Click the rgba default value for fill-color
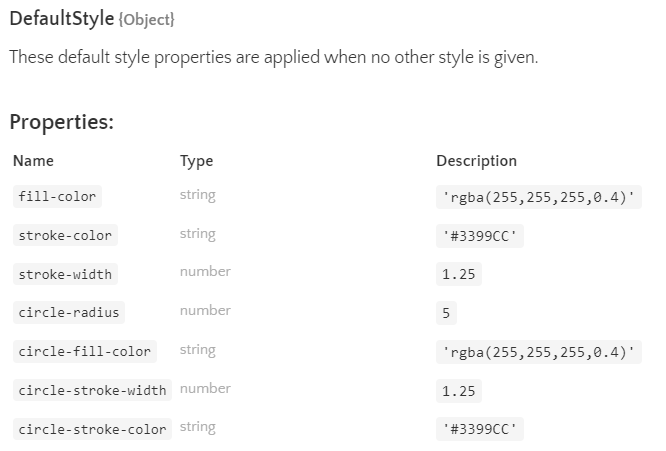Image resolution: width=666 pixels, height=451 pixels. click(x=539, y=197)
